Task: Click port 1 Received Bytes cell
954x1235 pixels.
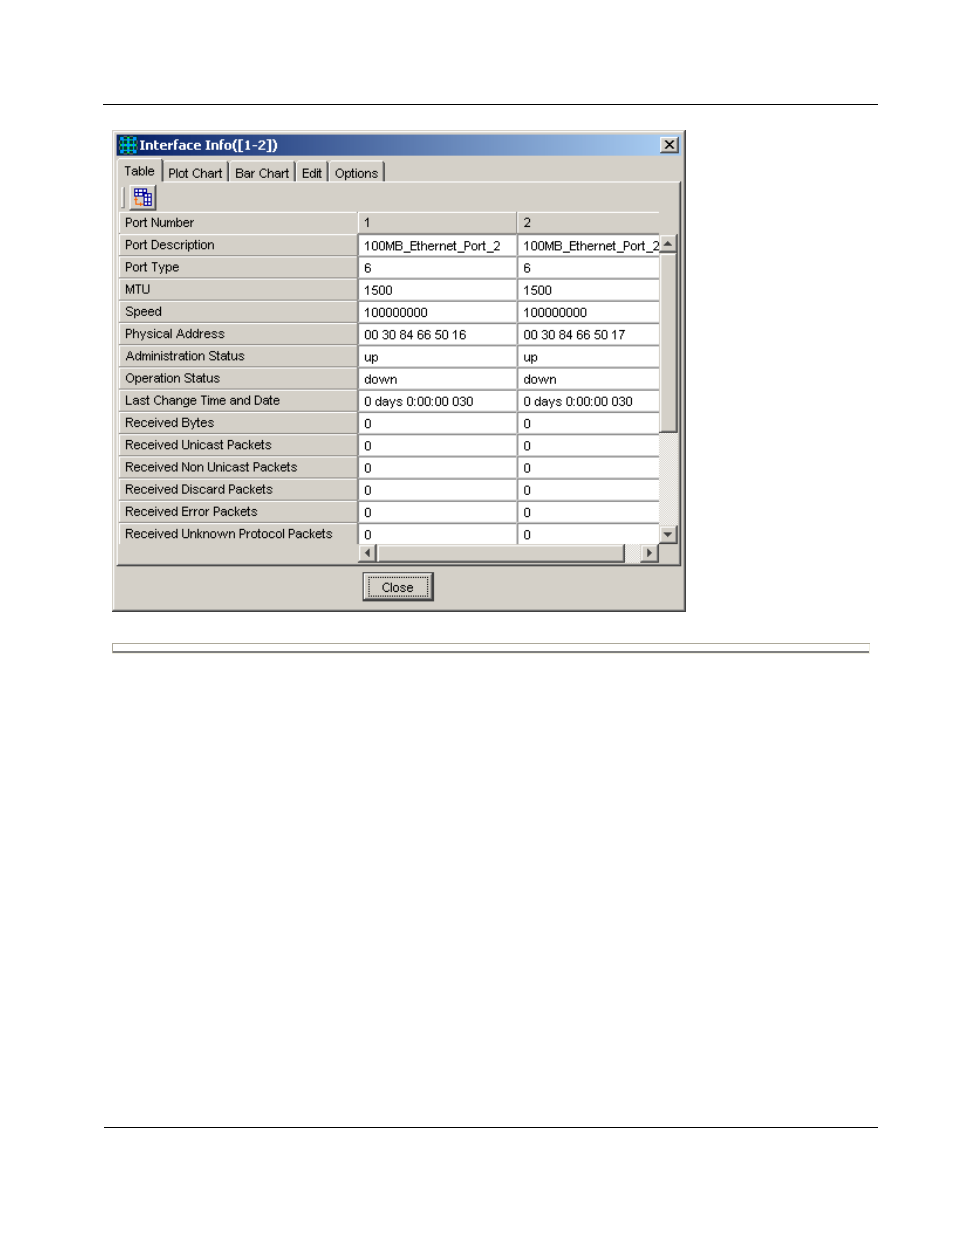Action: point(437,424)
